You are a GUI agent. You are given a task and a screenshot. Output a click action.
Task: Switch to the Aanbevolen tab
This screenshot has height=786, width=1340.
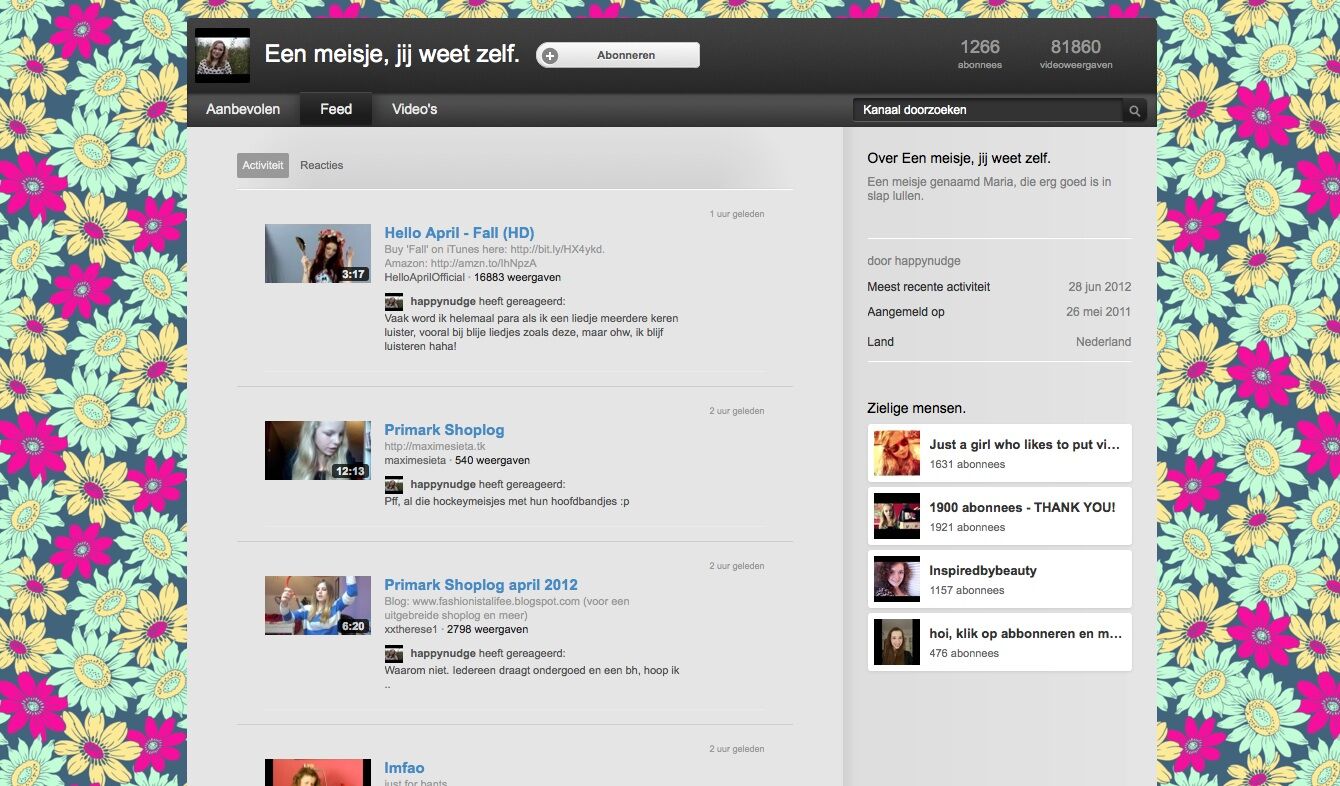tap(243, 109)
